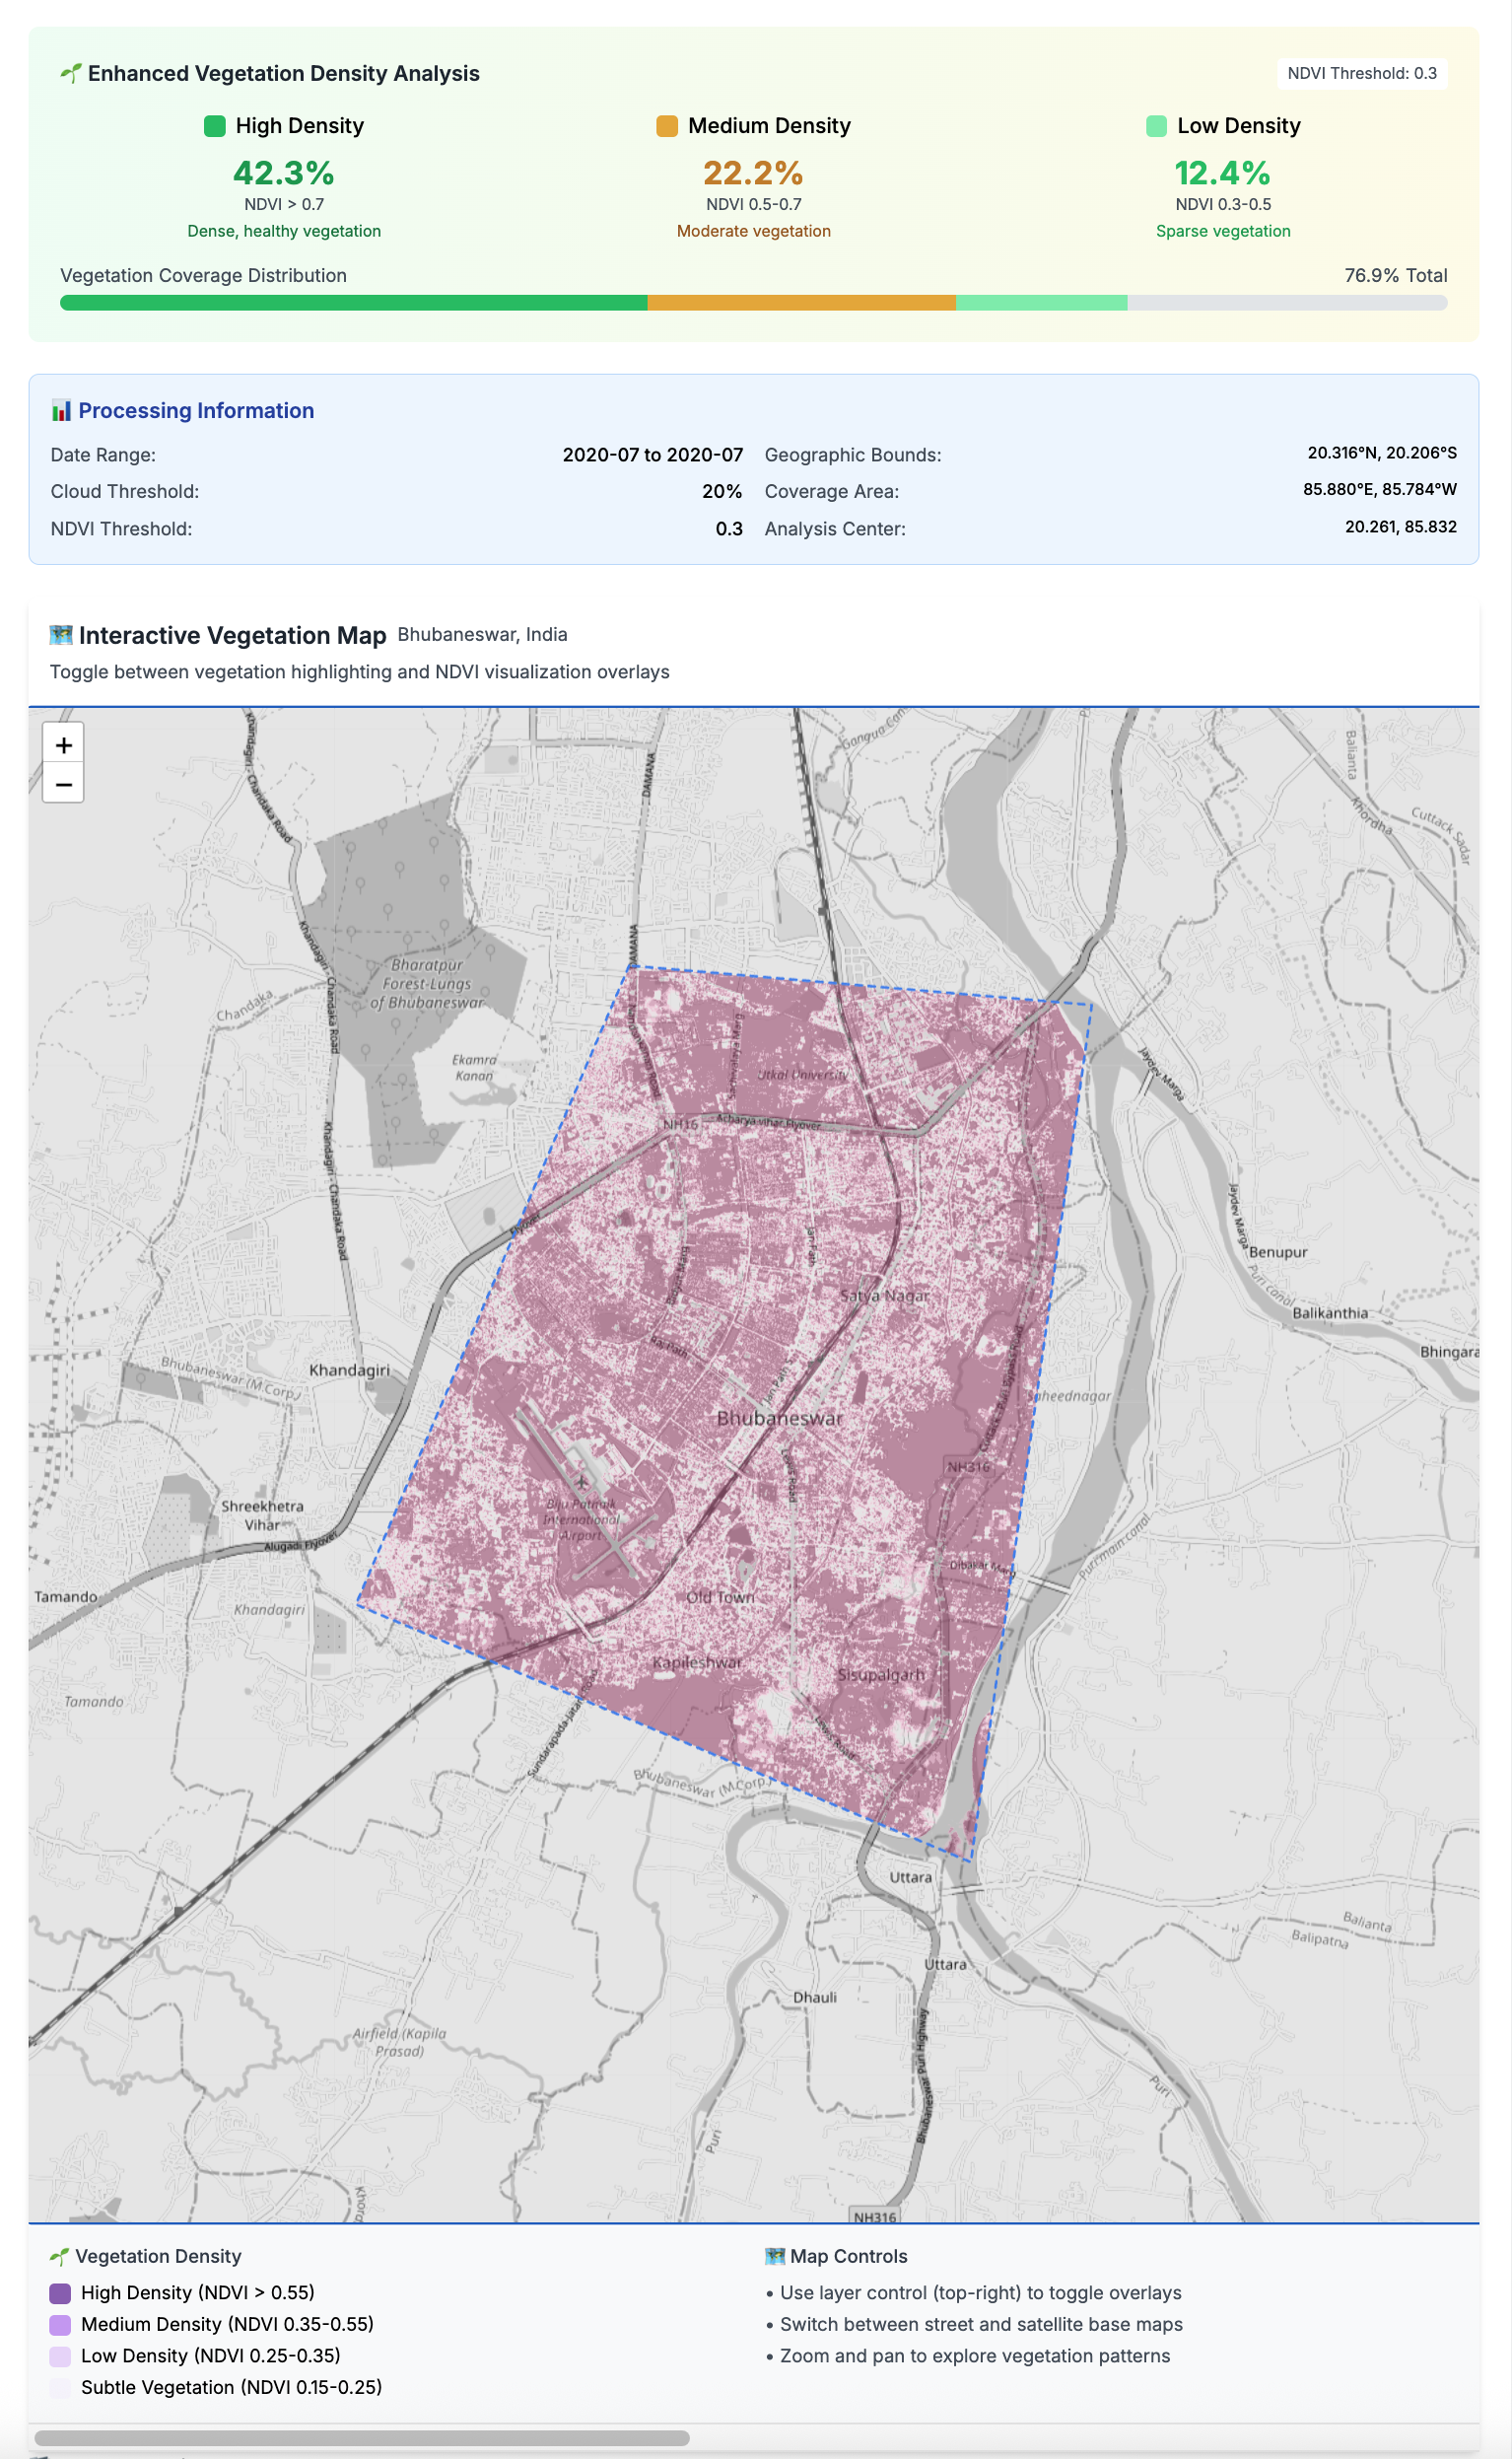This screenshot has width=1512, height=2459.
Task: Zoom out on the vegetation map
Action: (x=63, y=784)
